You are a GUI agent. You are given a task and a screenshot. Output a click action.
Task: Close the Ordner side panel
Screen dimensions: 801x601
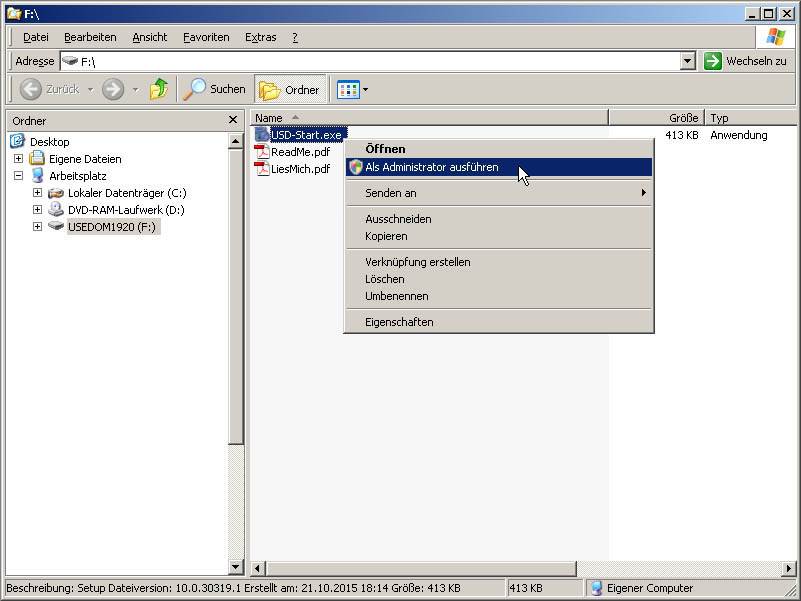233,120
